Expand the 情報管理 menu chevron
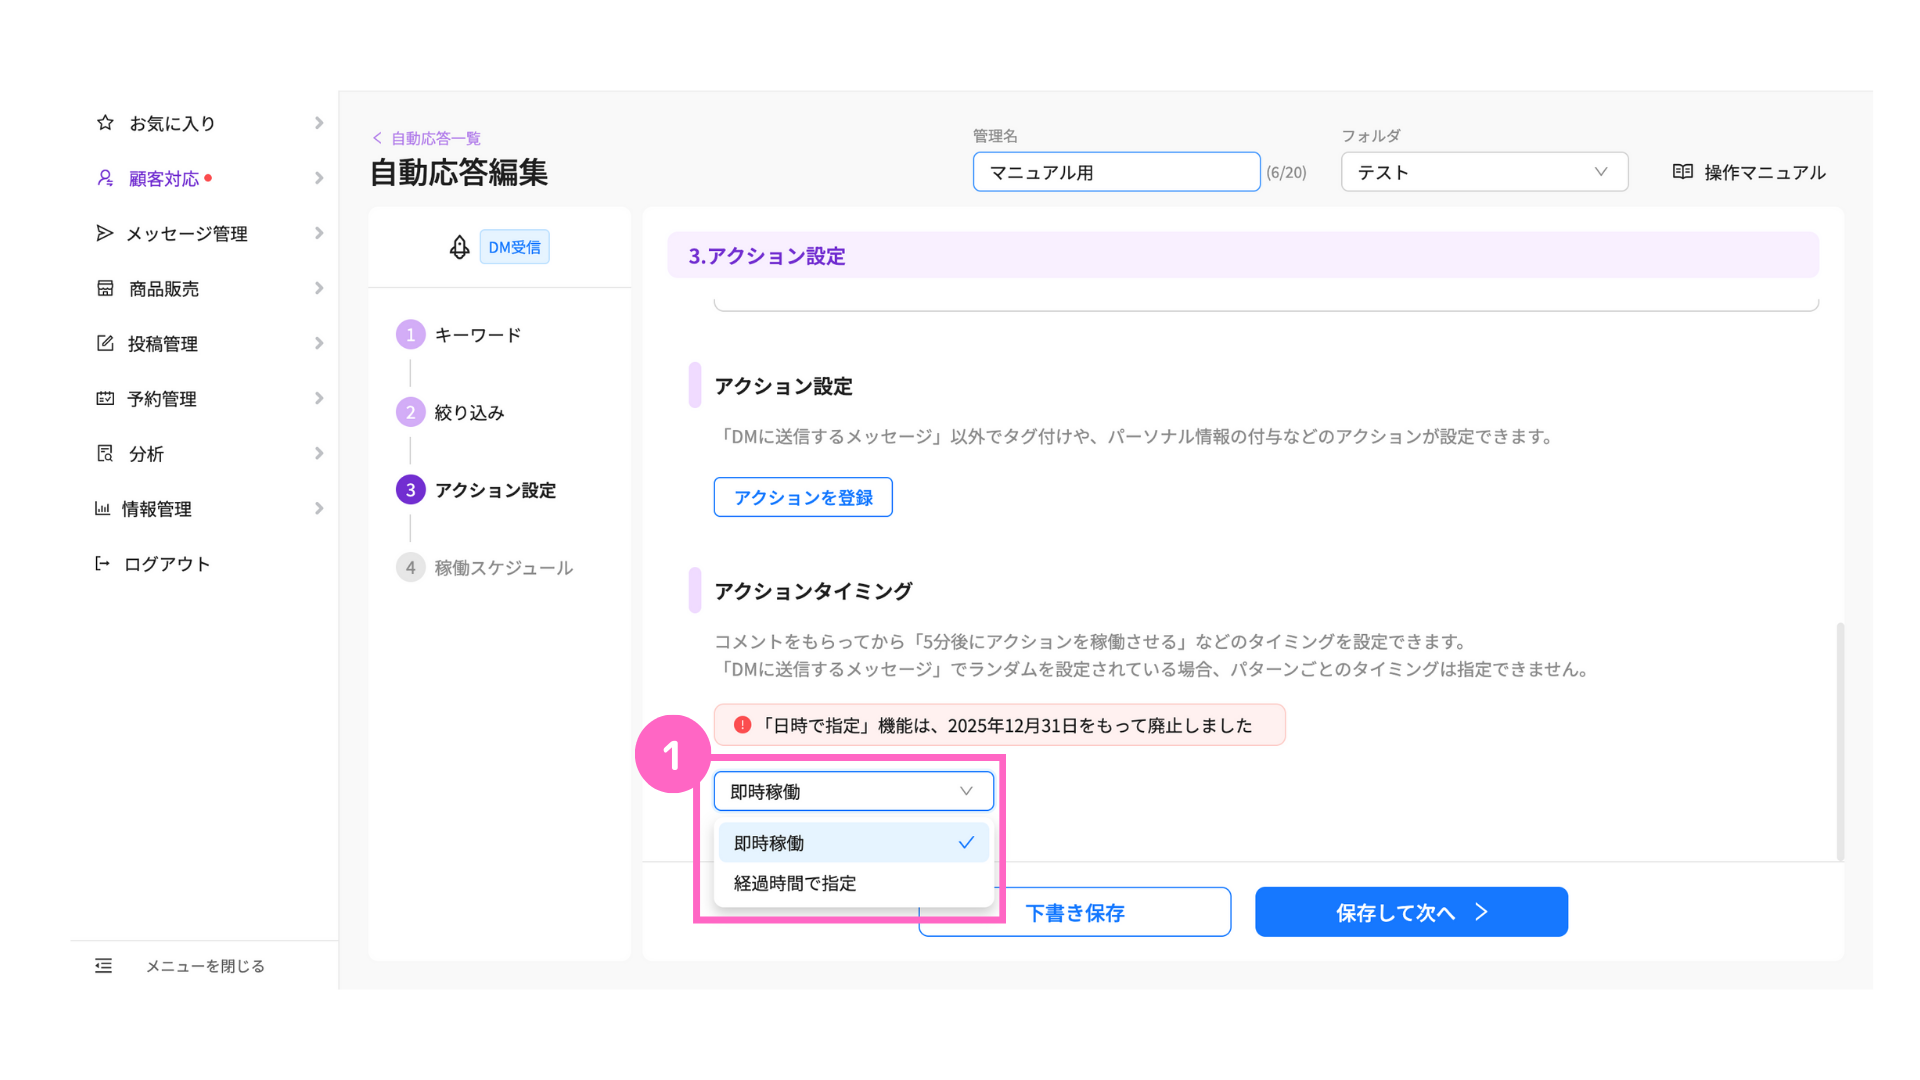This screenshot has height=1080, width=1920. tap(319, 508)
